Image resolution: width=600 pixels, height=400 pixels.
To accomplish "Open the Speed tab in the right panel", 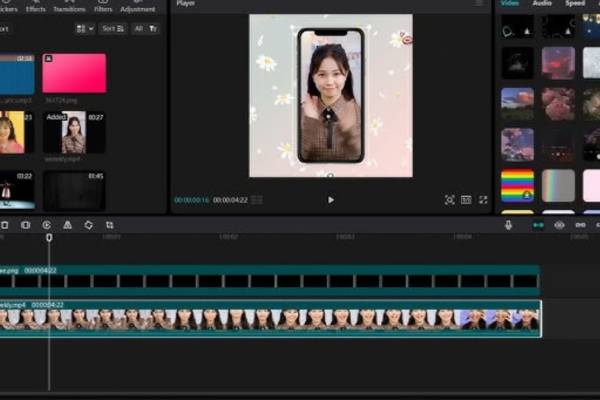I will click(x=575, y=4).
